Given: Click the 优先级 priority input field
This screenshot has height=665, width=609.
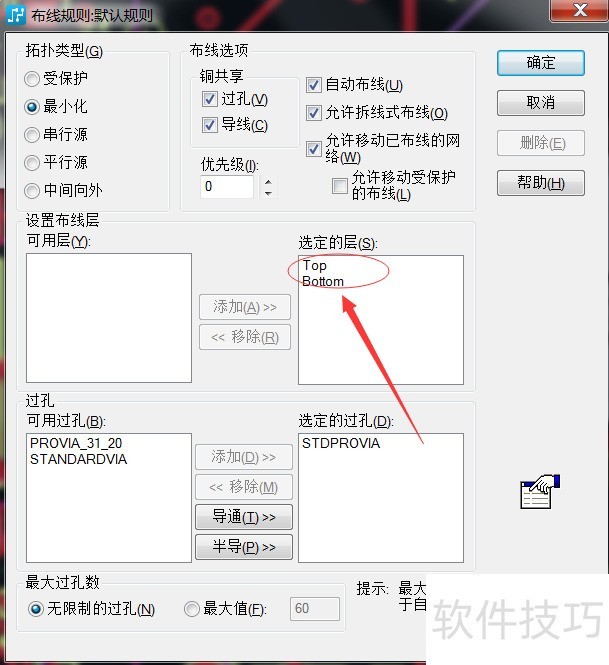Looking at the screenshot, I should [x=226, y=187].
